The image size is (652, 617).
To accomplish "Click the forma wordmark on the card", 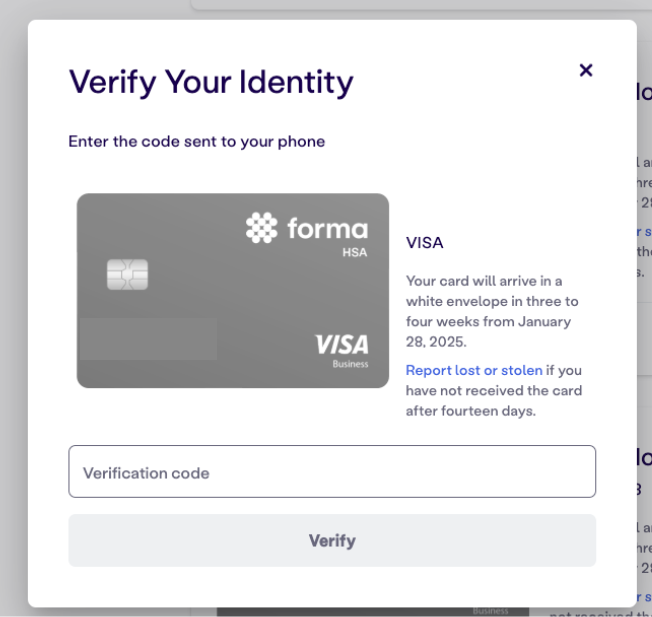I will 328,228.
